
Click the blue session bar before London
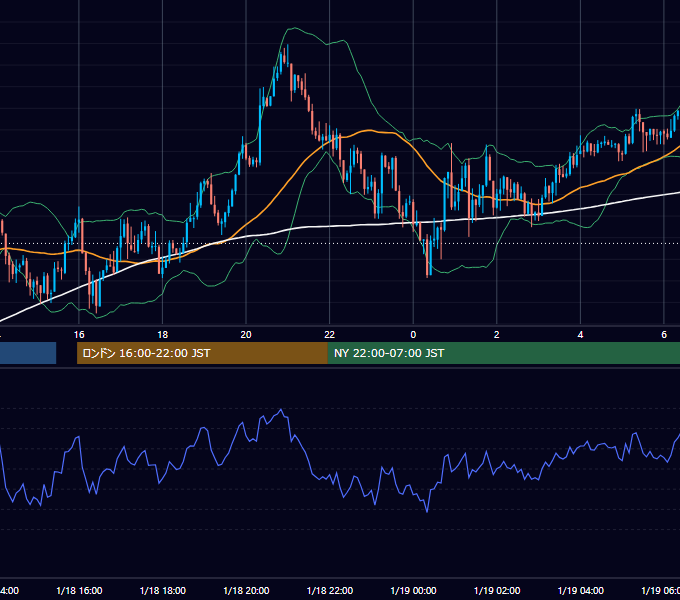click(x=28, y=353)
